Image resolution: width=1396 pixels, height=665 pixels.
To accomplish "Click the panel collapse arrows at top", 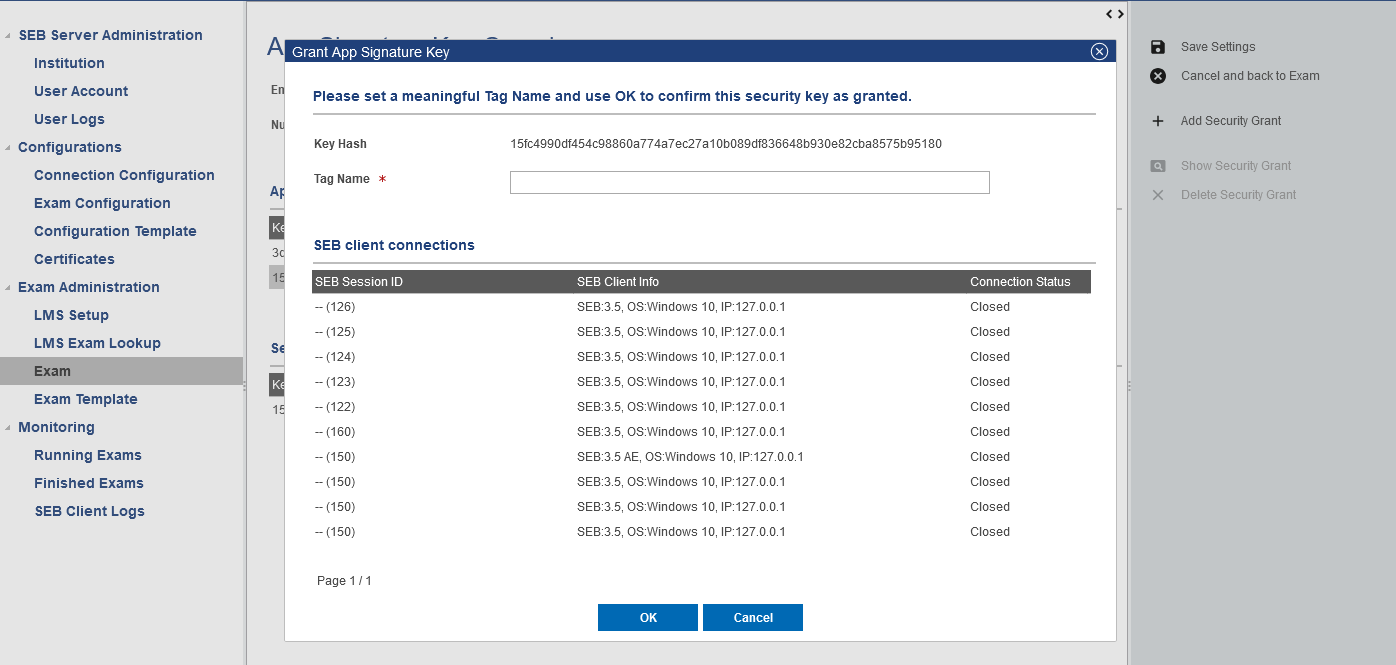I will tap(1115, 14).
